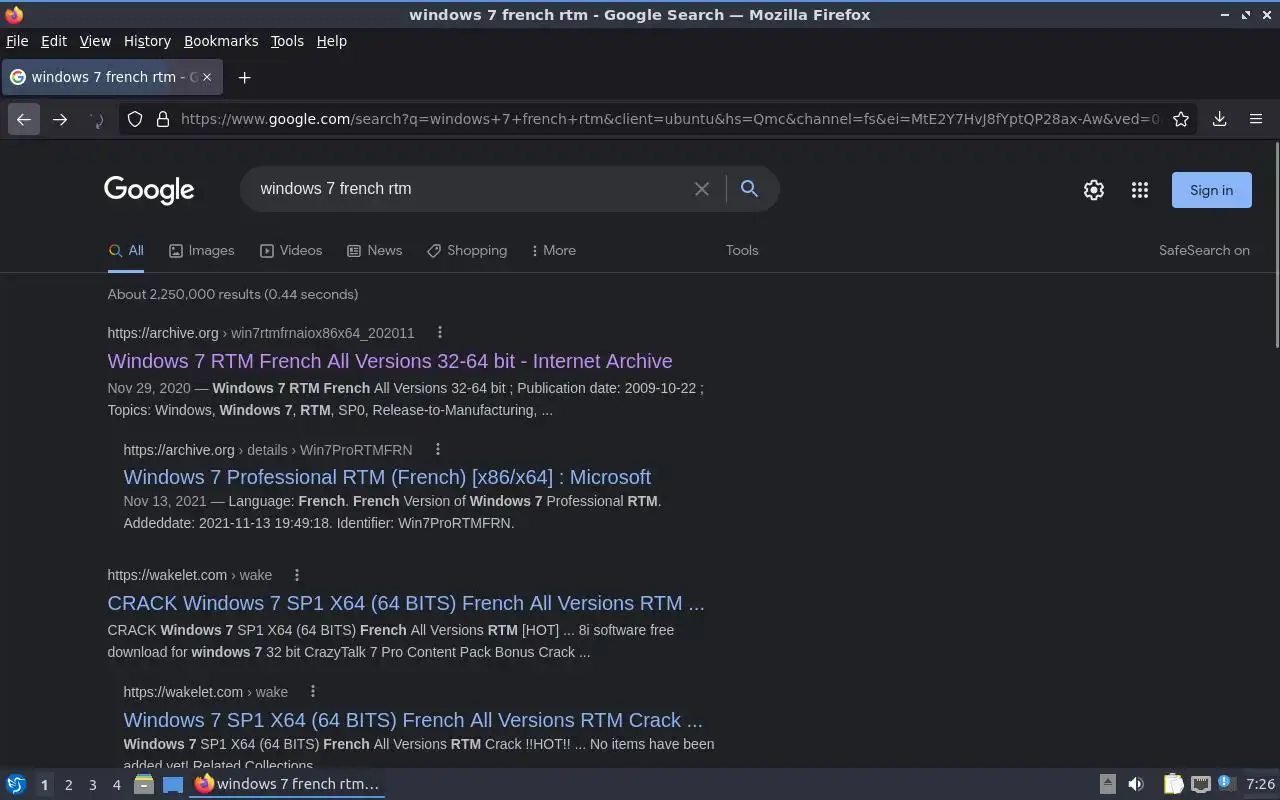Switch to Images results tab

pos(201,250)
